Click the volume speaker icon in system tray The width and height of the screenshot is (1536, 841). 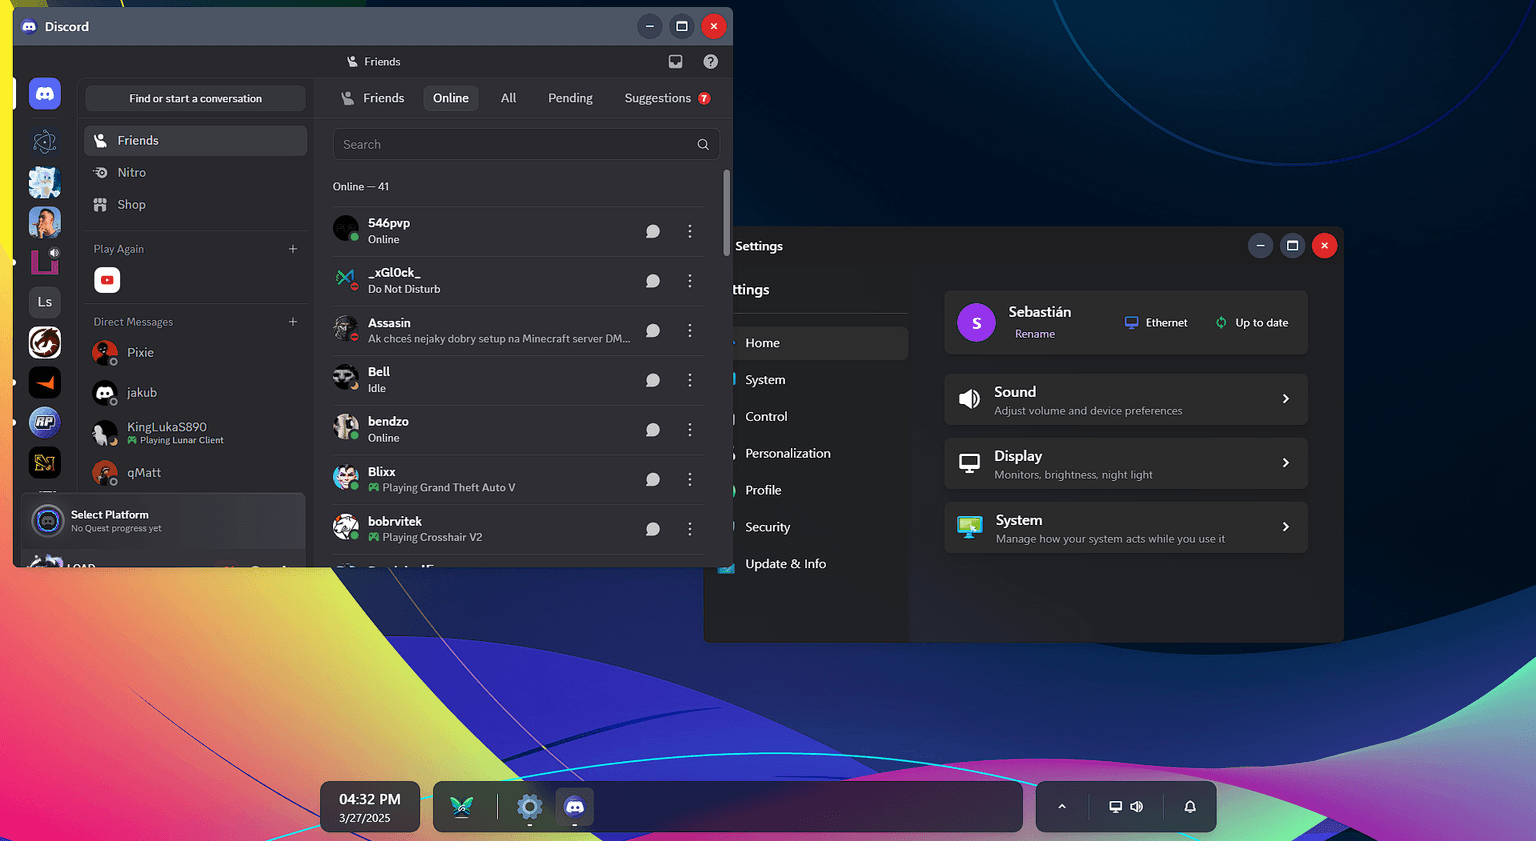[x=1137, y=807]
